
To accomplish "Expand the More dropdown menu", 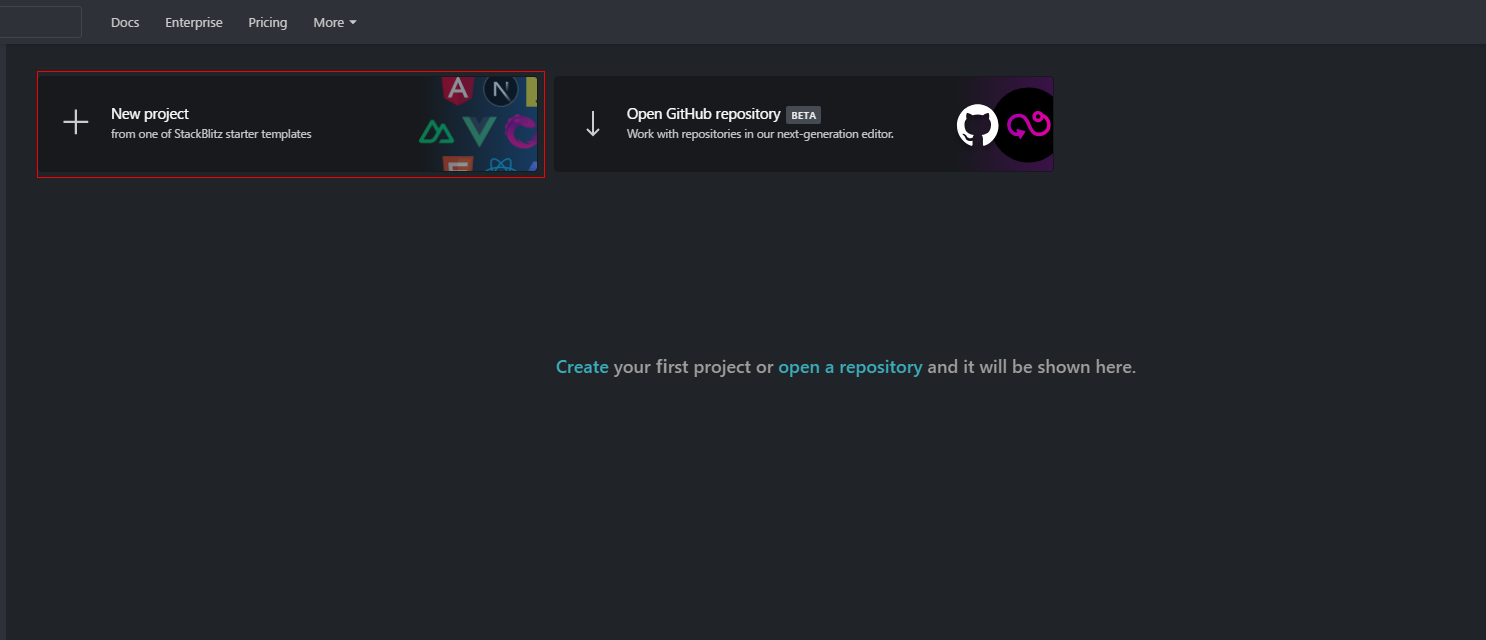I will [335, 22].
